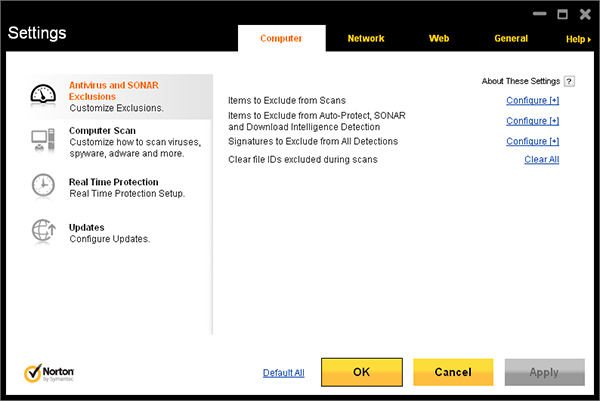Minimize the Settings window
The width and height of the screenshot is (600, 401).
tap(540, 14)
